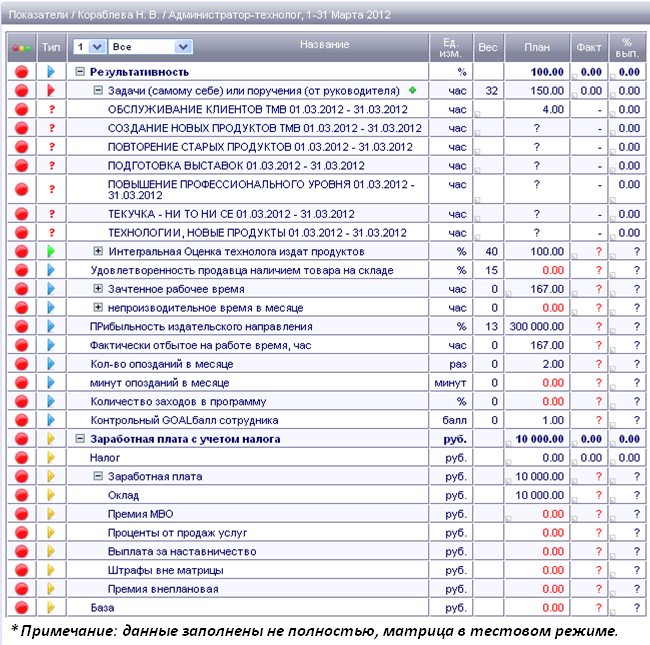Open ПОВЫШЕНИЕ ПРОФЕССИОНАЛЬНОГО УРОВНЯ task

(261, 189)
